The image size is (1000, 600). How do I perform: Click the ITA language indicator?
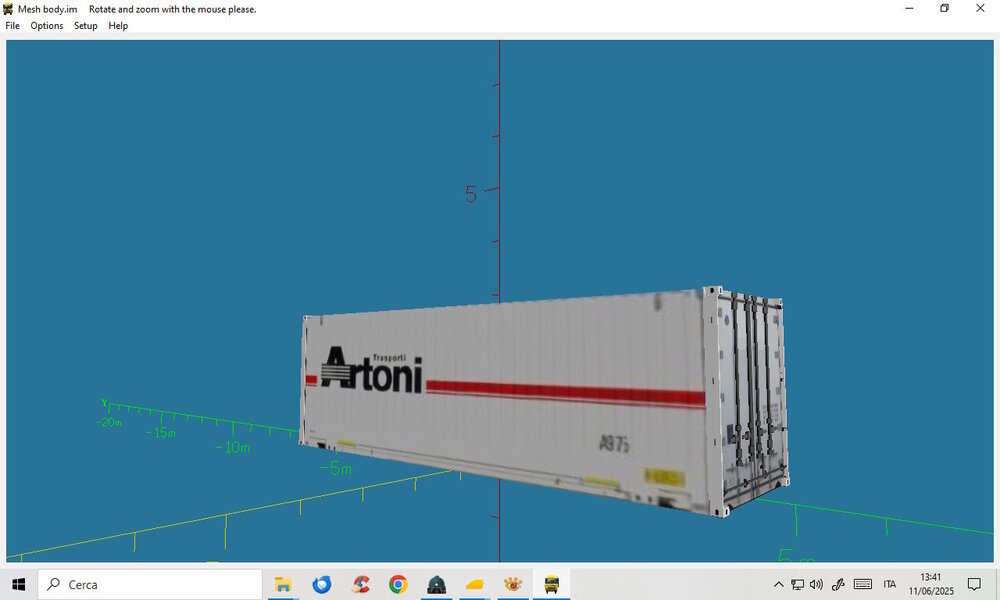[x=890, y=584]
